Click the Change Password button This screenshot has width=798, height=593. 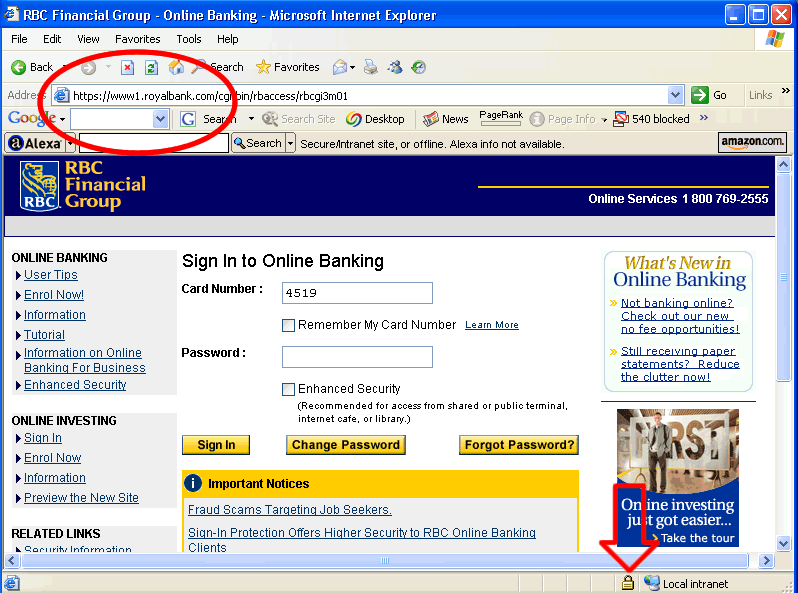coord(346,445)
